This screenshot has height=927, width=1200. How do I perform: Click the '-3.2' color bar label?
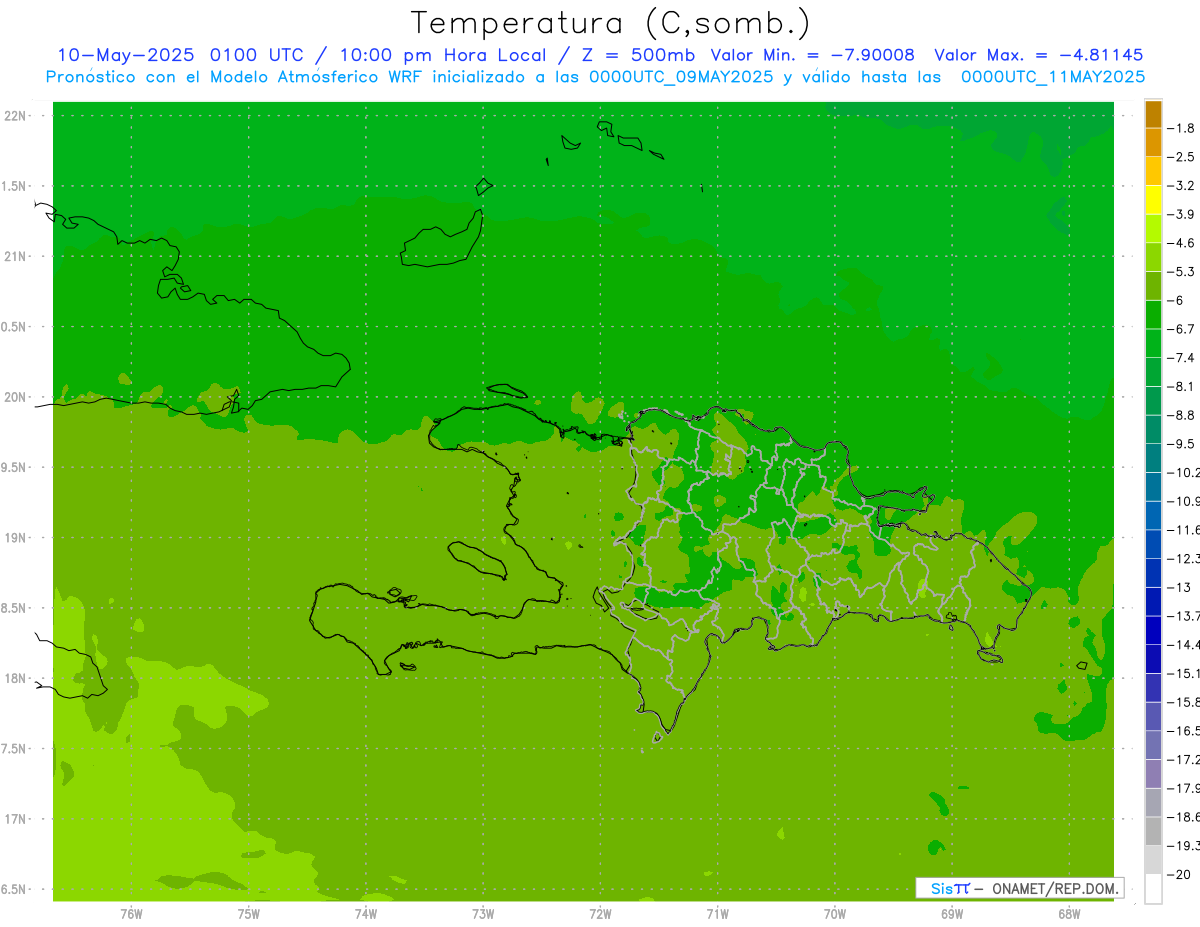click(x=1181, y=186)
